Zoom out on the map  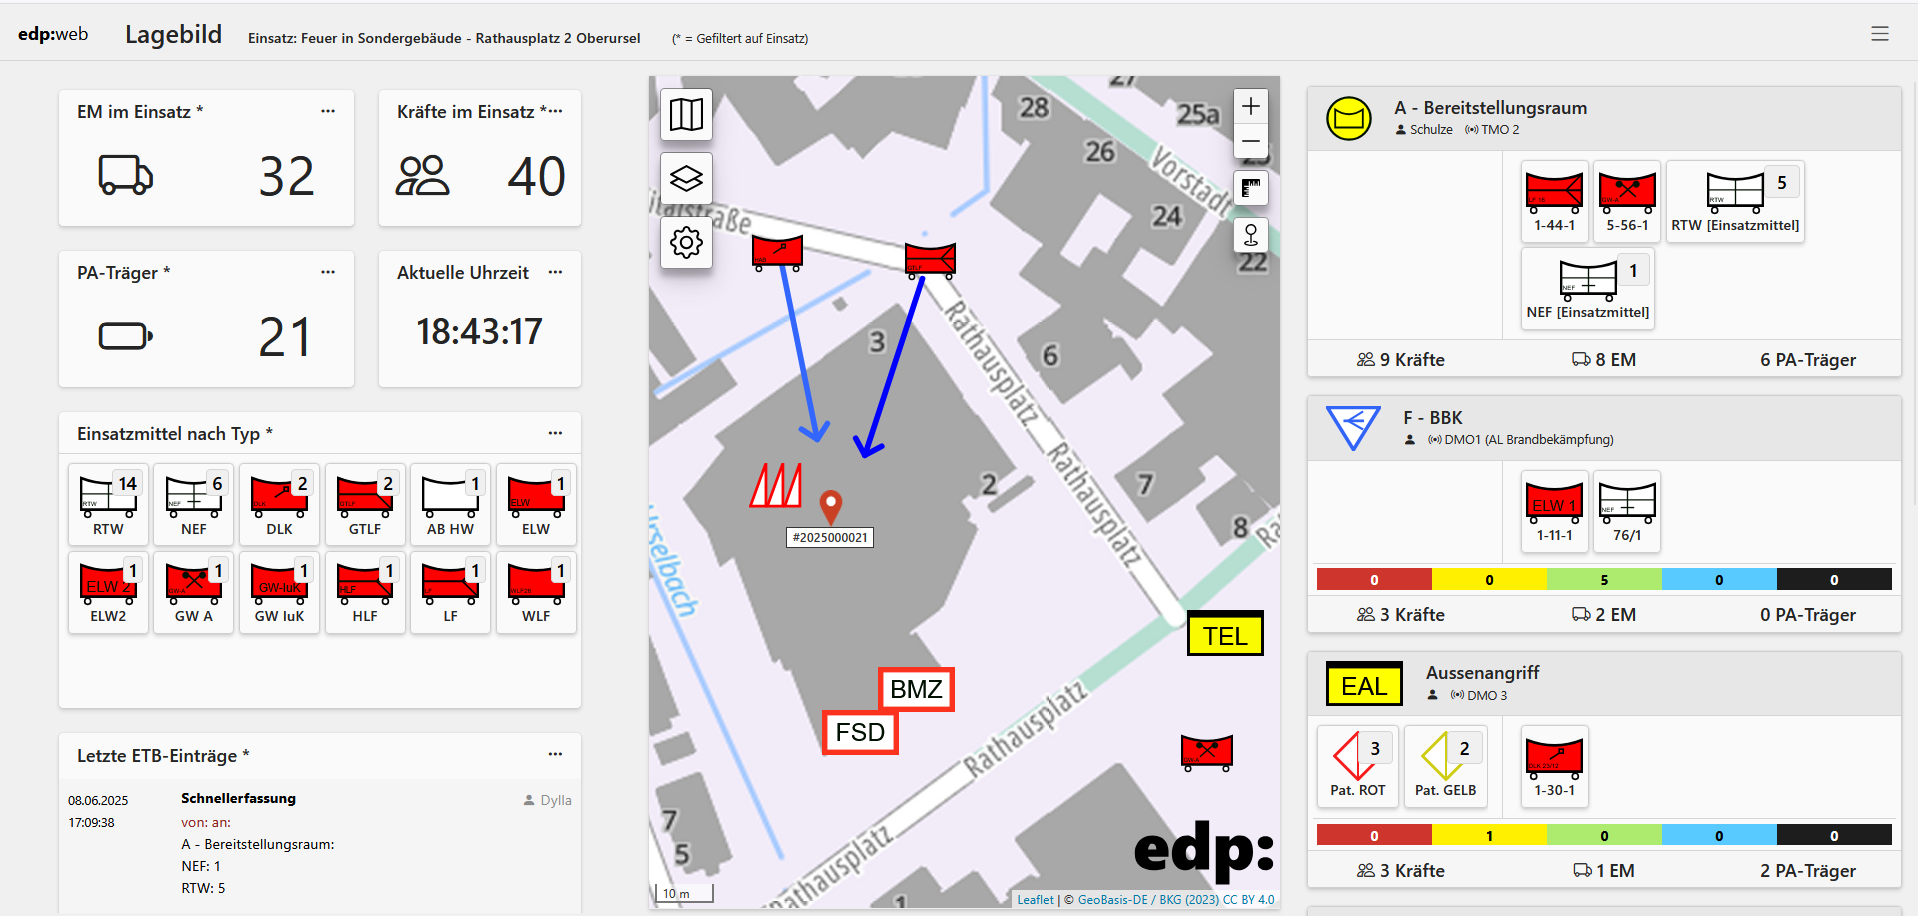click(1250, 142)
